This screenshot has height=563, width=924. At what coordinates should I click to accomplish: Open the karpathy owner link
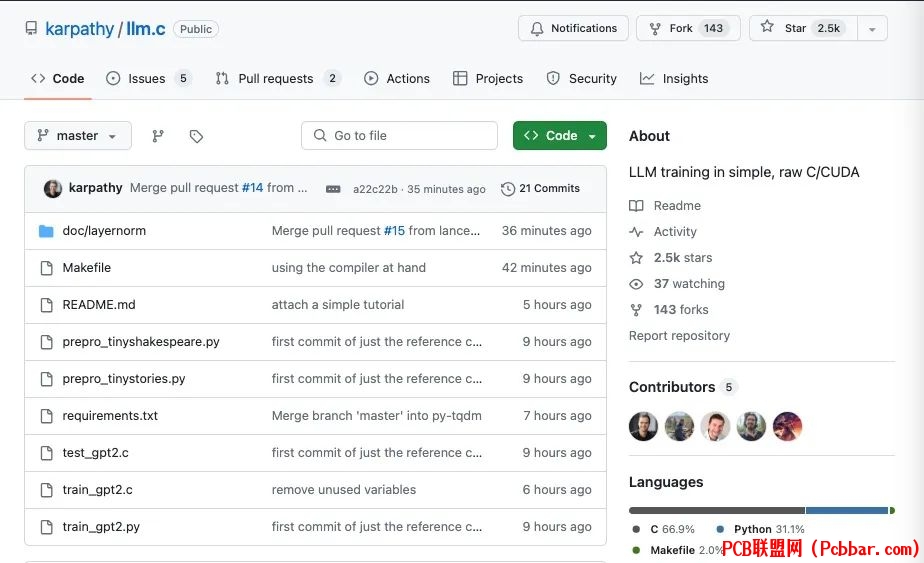click(80, 29)
